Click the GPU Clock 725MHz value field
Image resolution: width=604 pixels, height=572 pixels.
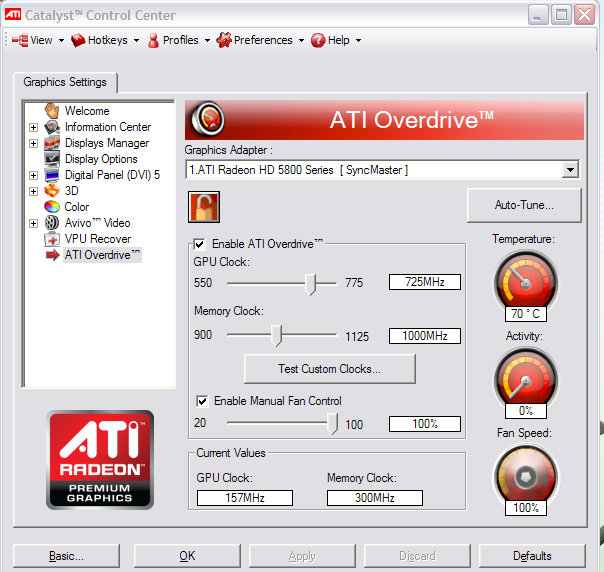click(x=425, y=283)
